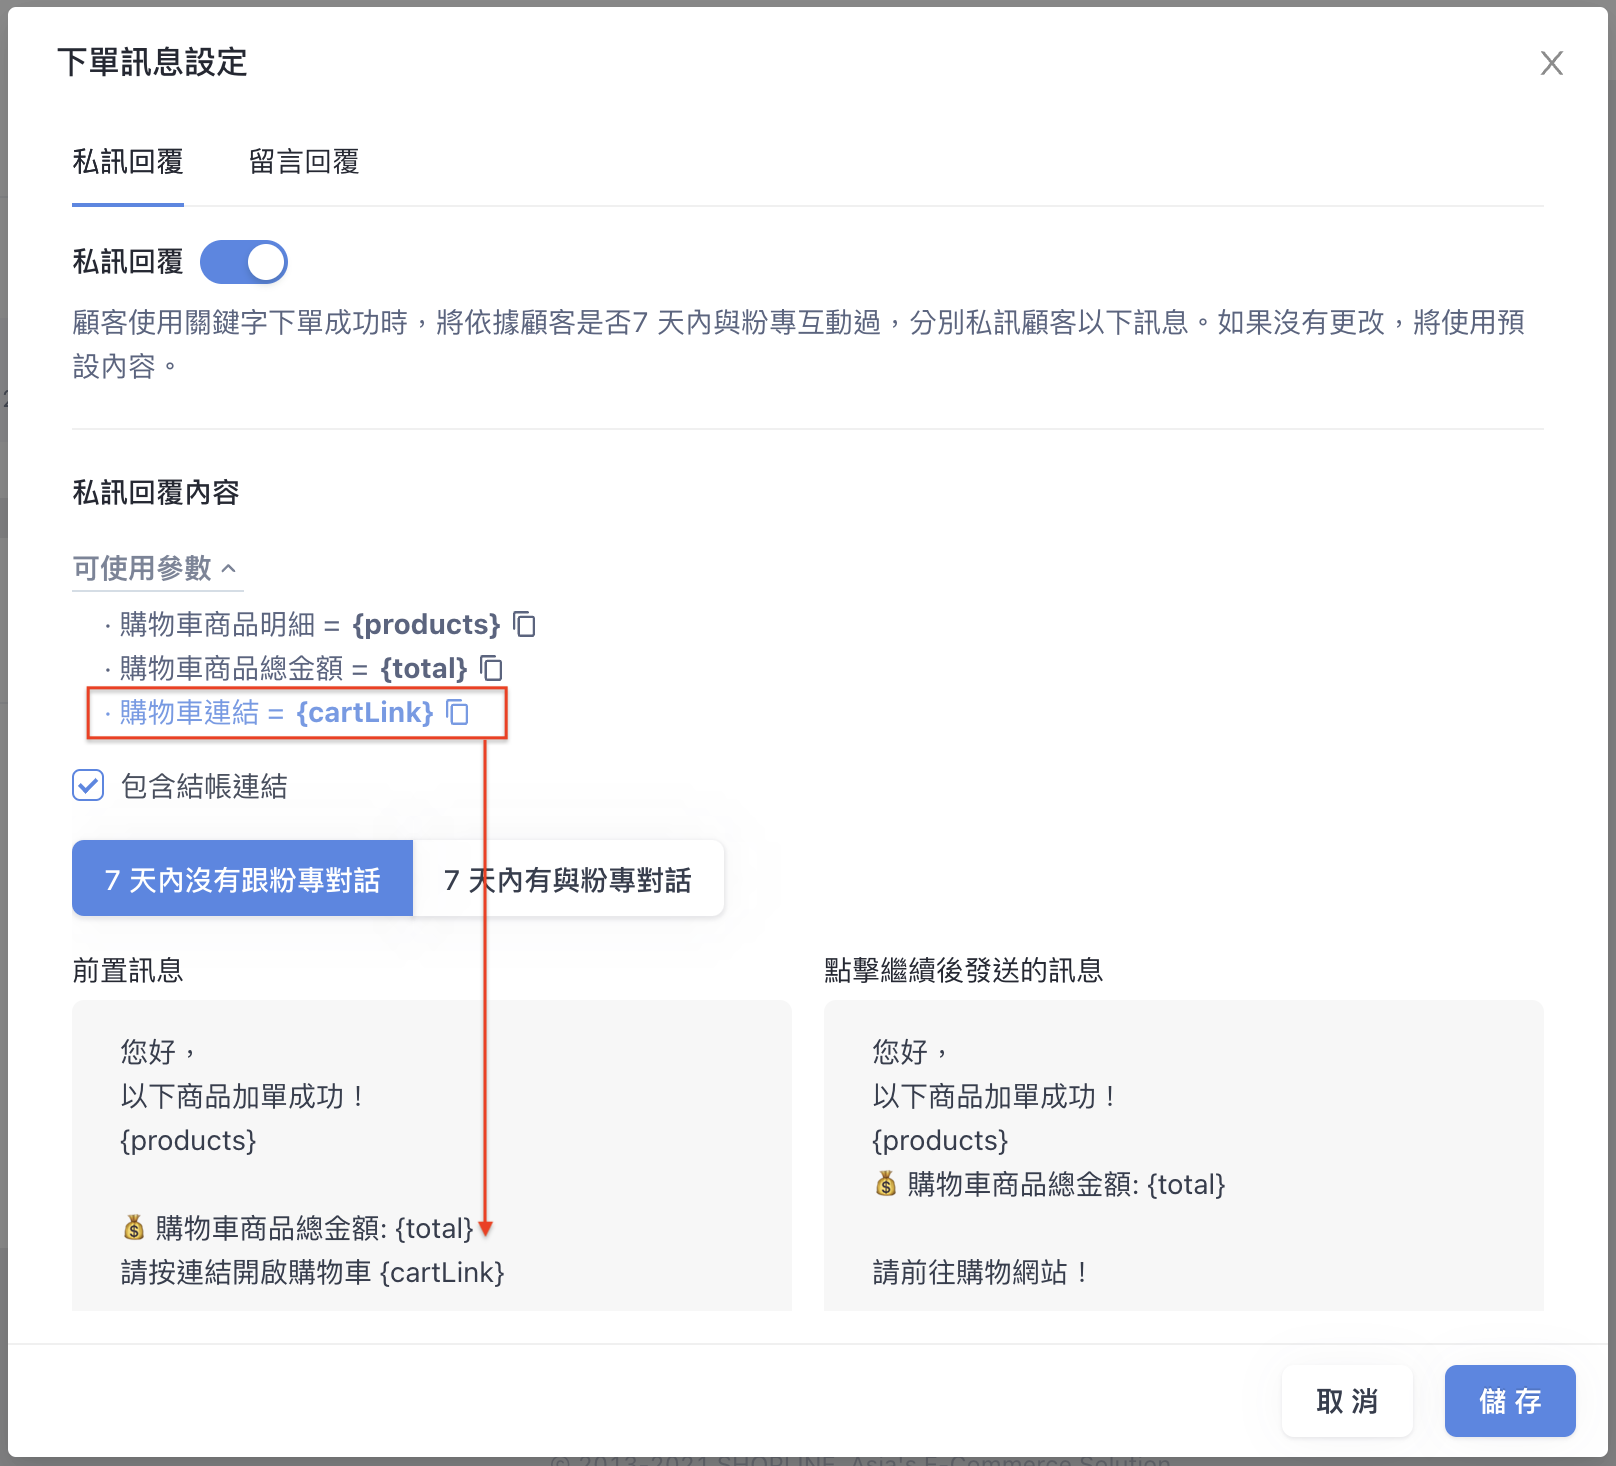Edit the 點擊繼續後發送的訊息 text area
The height and width of the screenshot is (1466, 1616).
[x=1184, y=1156]
